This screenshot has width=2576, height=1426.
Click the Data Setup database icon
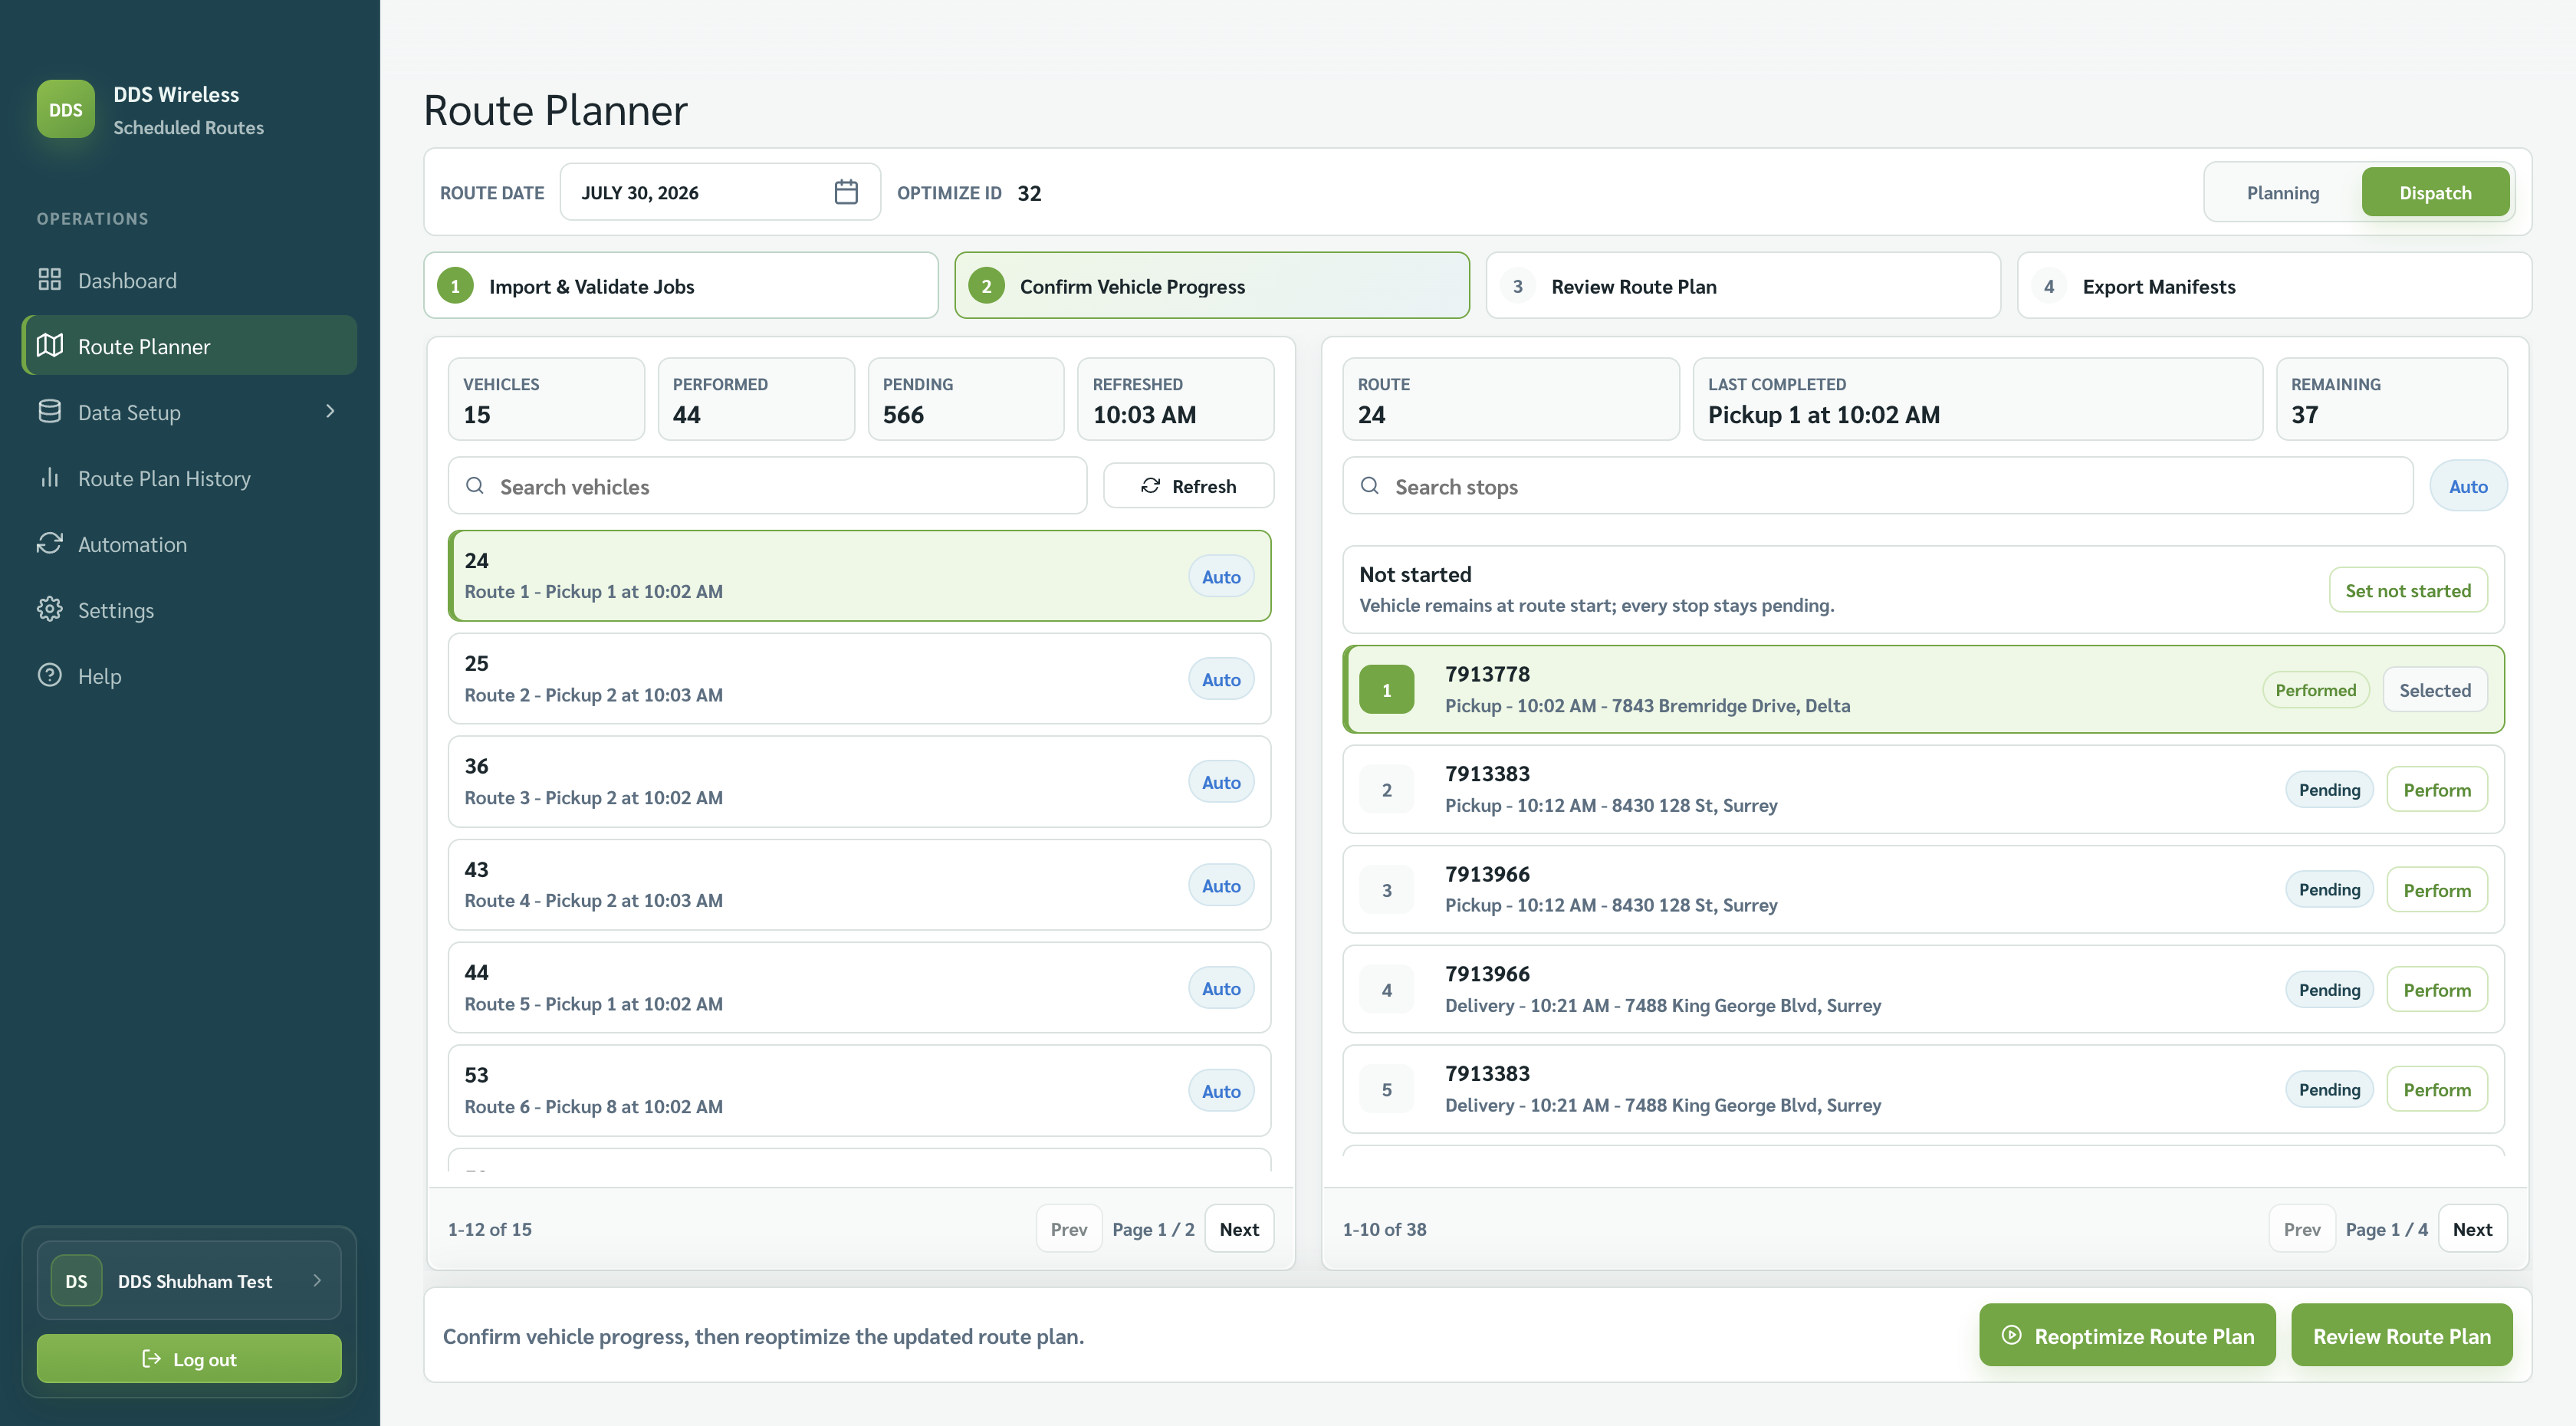coord(50,412)
